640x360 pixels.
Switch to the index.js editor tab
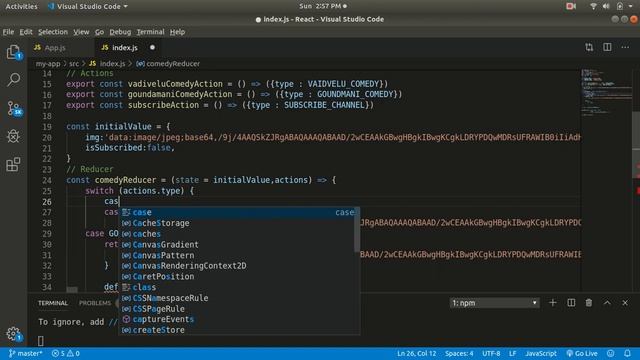(129, 47)
